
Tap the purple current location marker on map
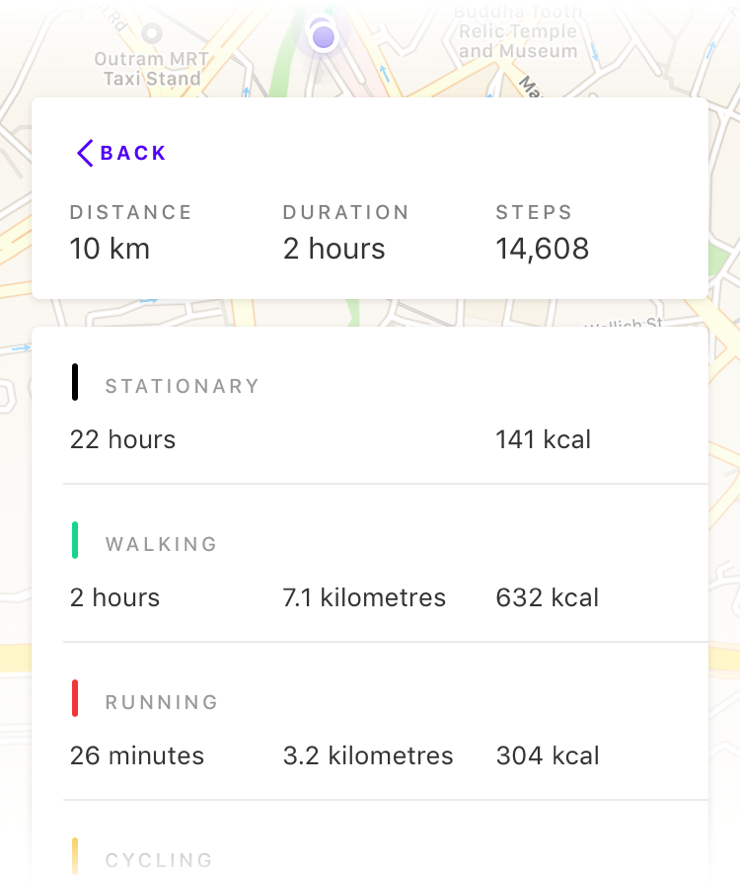tap(323, 37)
